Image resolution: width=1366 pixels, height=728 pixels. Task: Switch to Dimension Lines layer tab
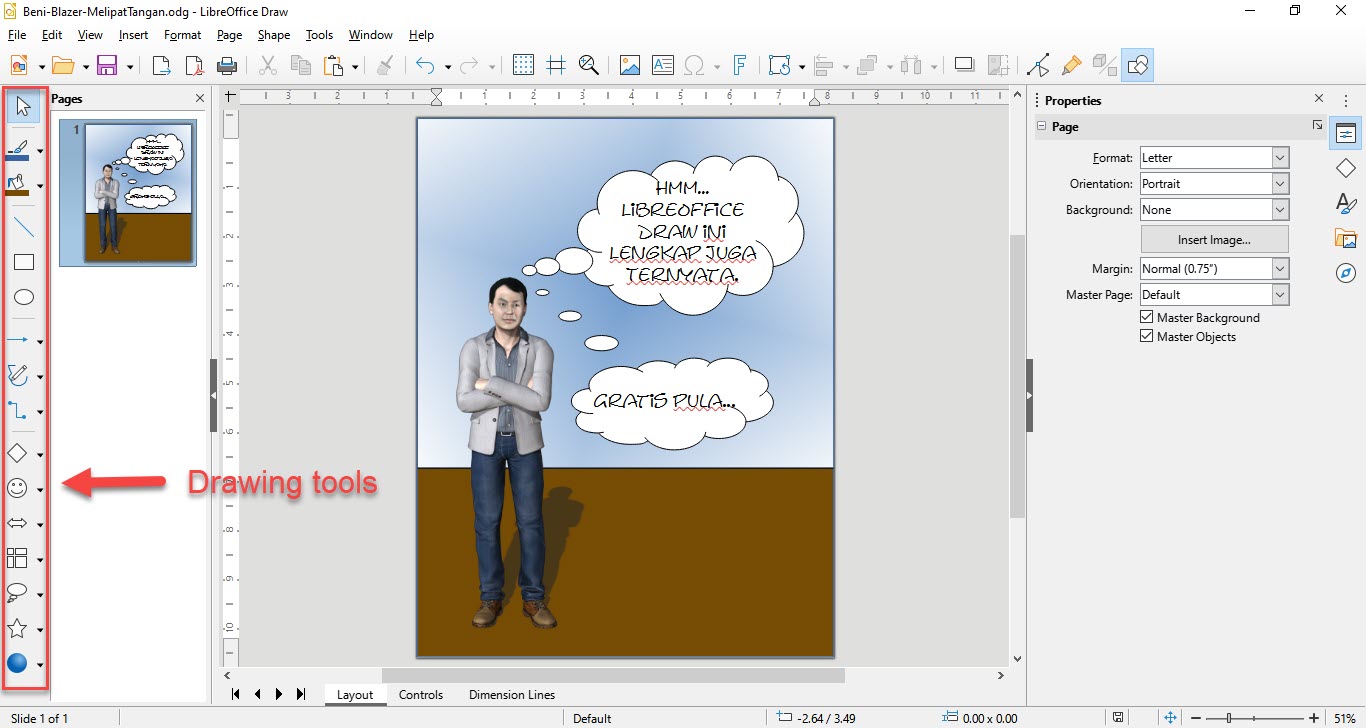(512, 695)
